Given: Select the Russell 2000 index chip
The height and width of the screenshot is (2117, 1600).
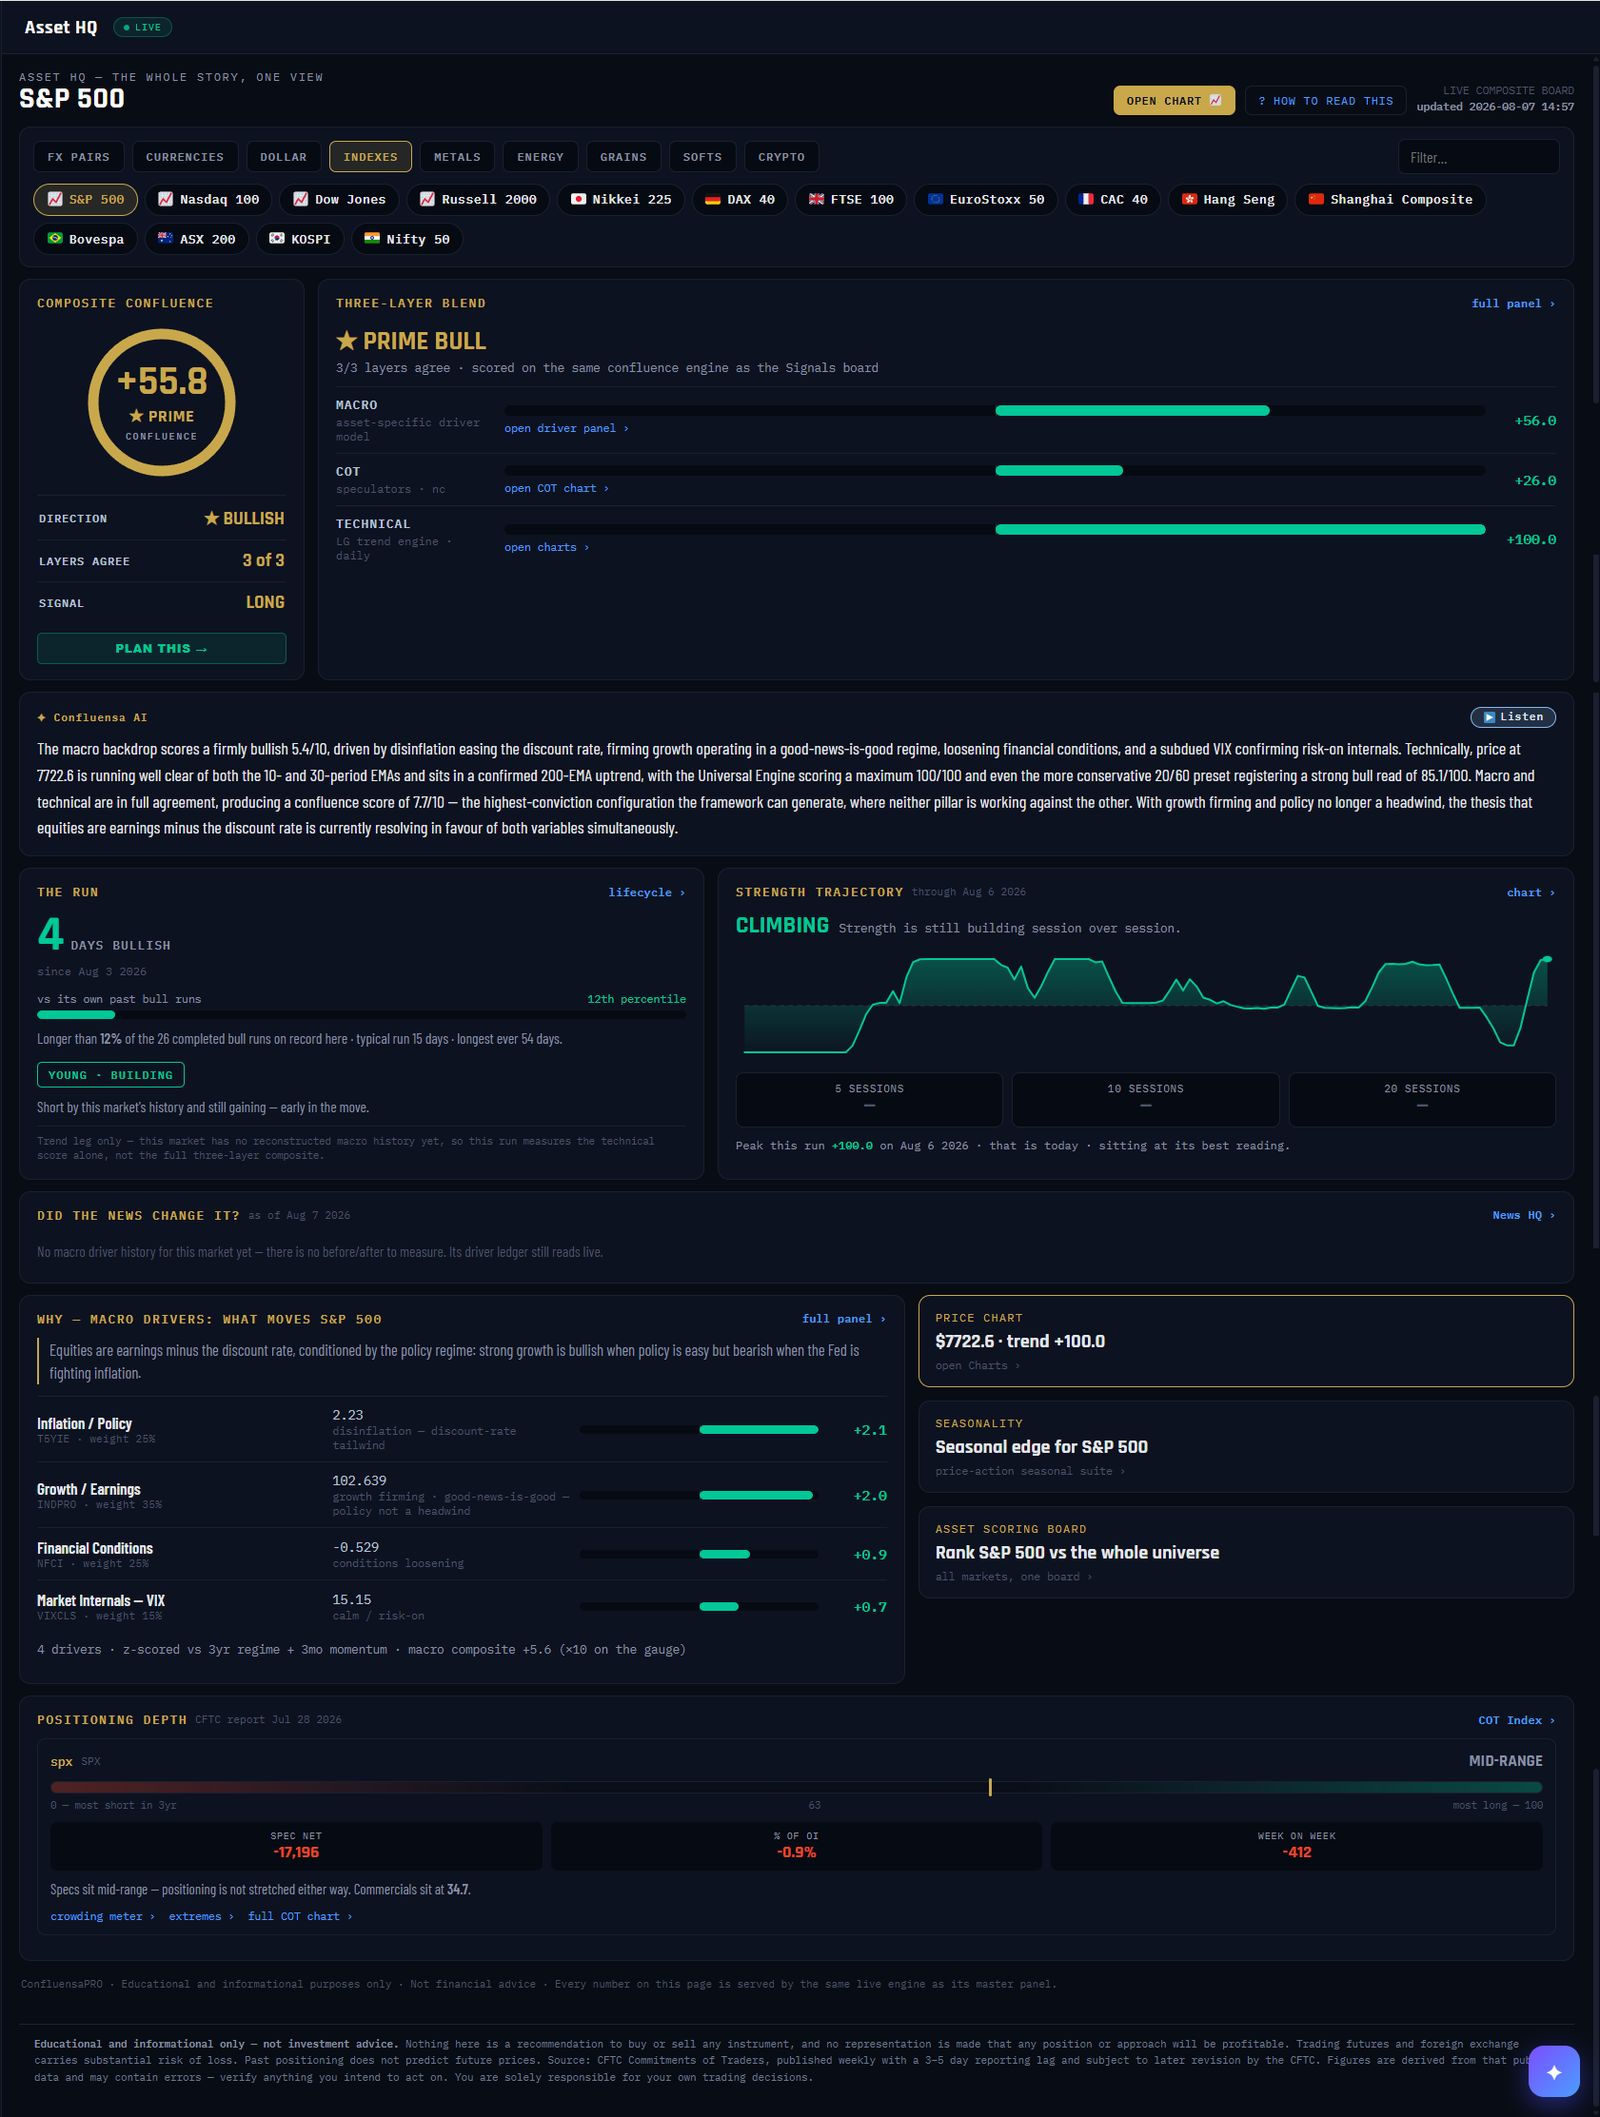Looking at the screenshot, I should [478, 199].
